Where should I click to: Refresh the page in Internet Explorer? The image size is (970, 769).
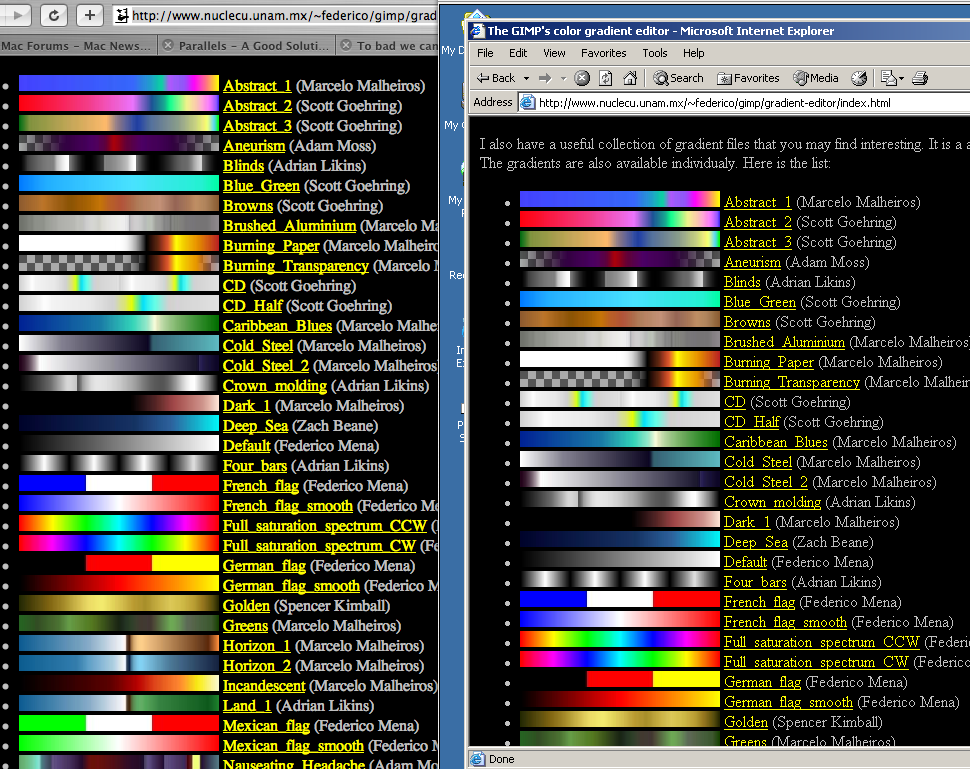(606, 78)
